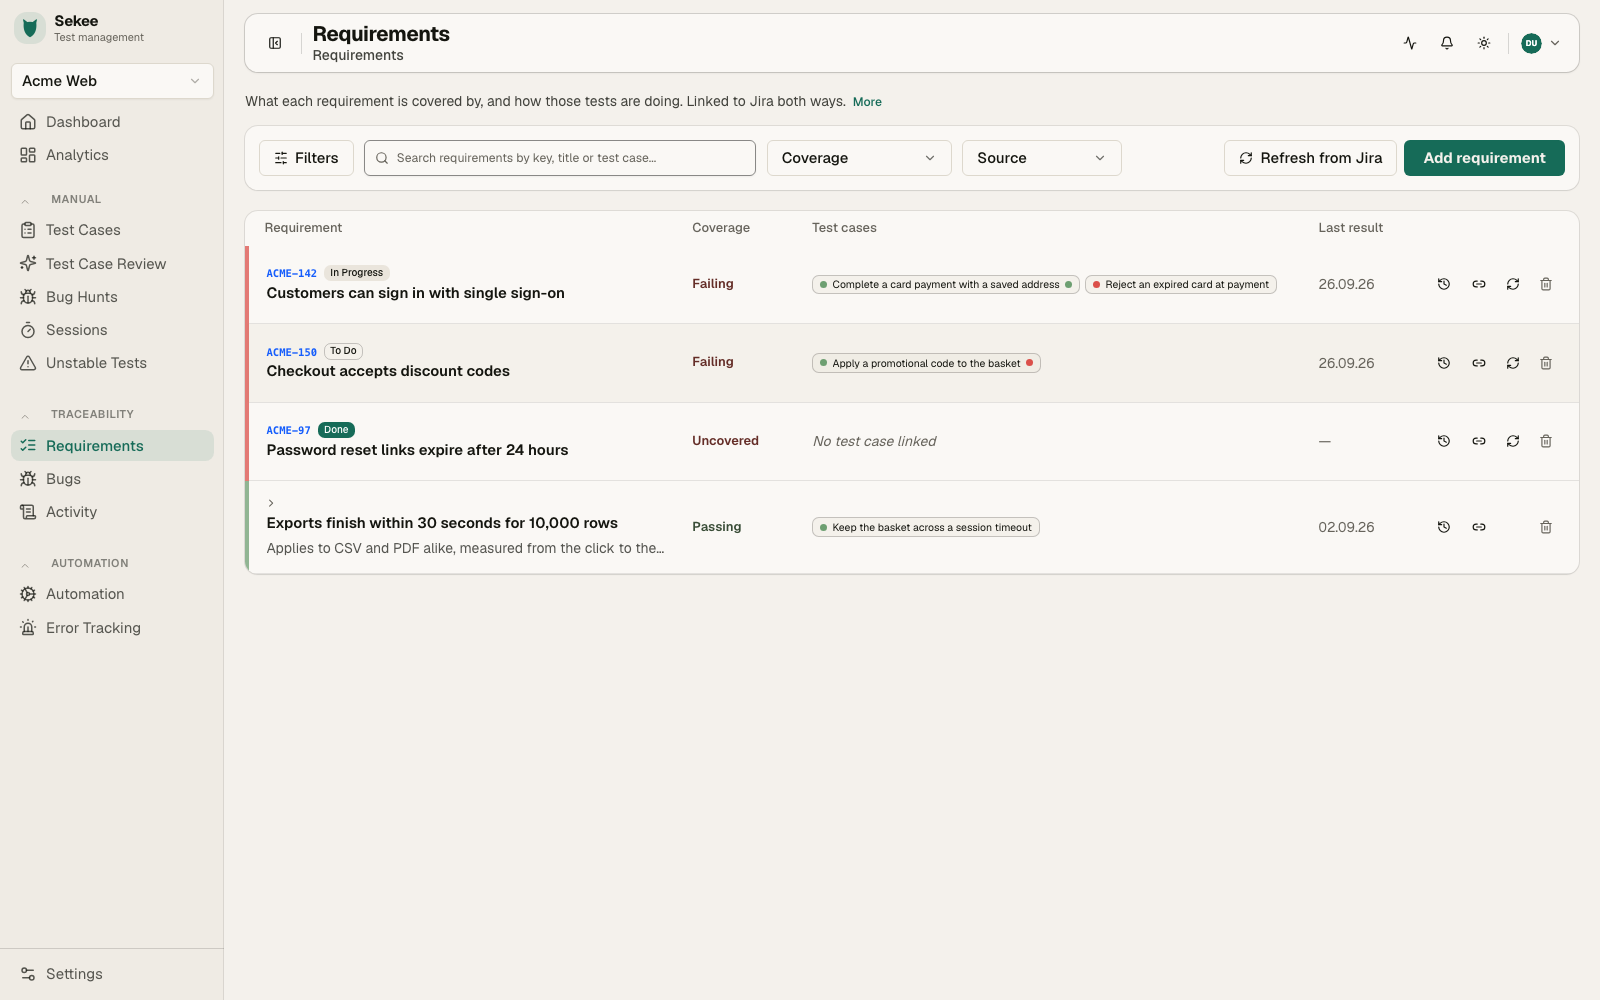Collapse the MANUAL sidebar section
Viewport: 1600px width, 1000px height.
(x=25, y=200)
